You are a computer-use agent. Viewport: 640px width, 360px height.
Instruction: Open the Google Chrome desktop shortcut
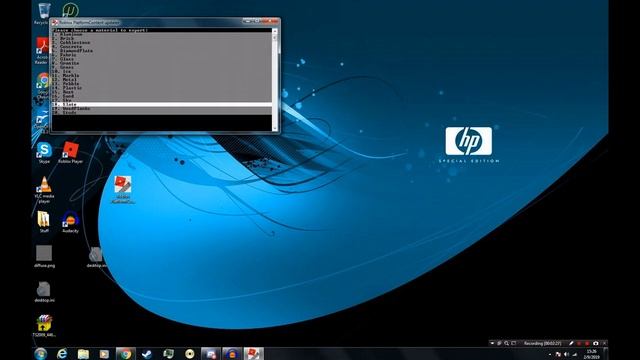42,86
